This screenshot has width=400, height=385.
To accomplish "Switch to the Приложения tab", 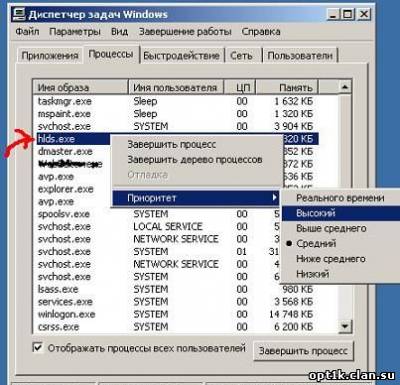I will coord(50,55).
